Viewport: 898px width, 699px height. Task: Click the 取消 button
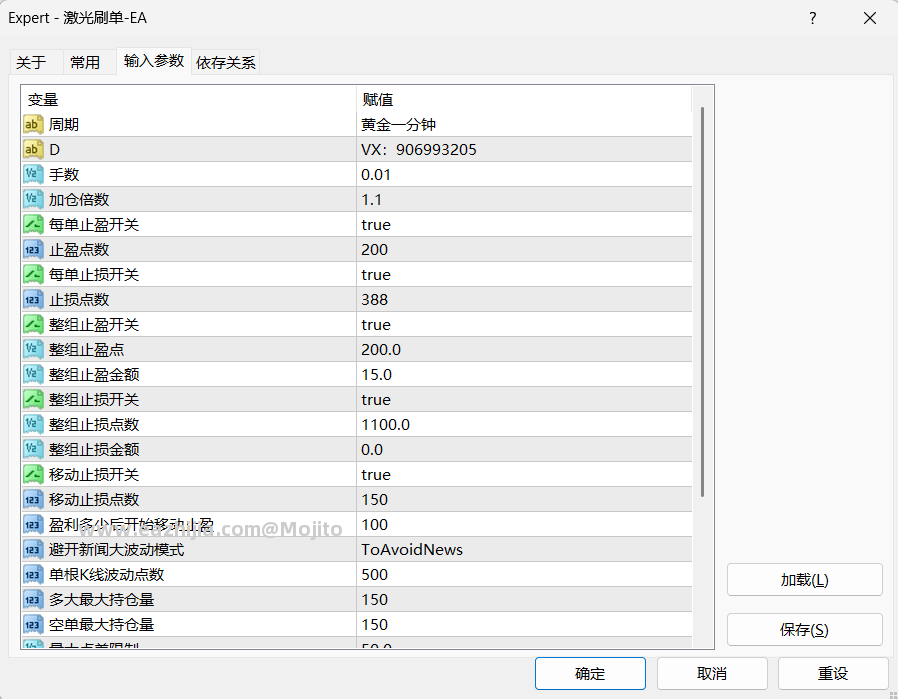coord(712,673)
